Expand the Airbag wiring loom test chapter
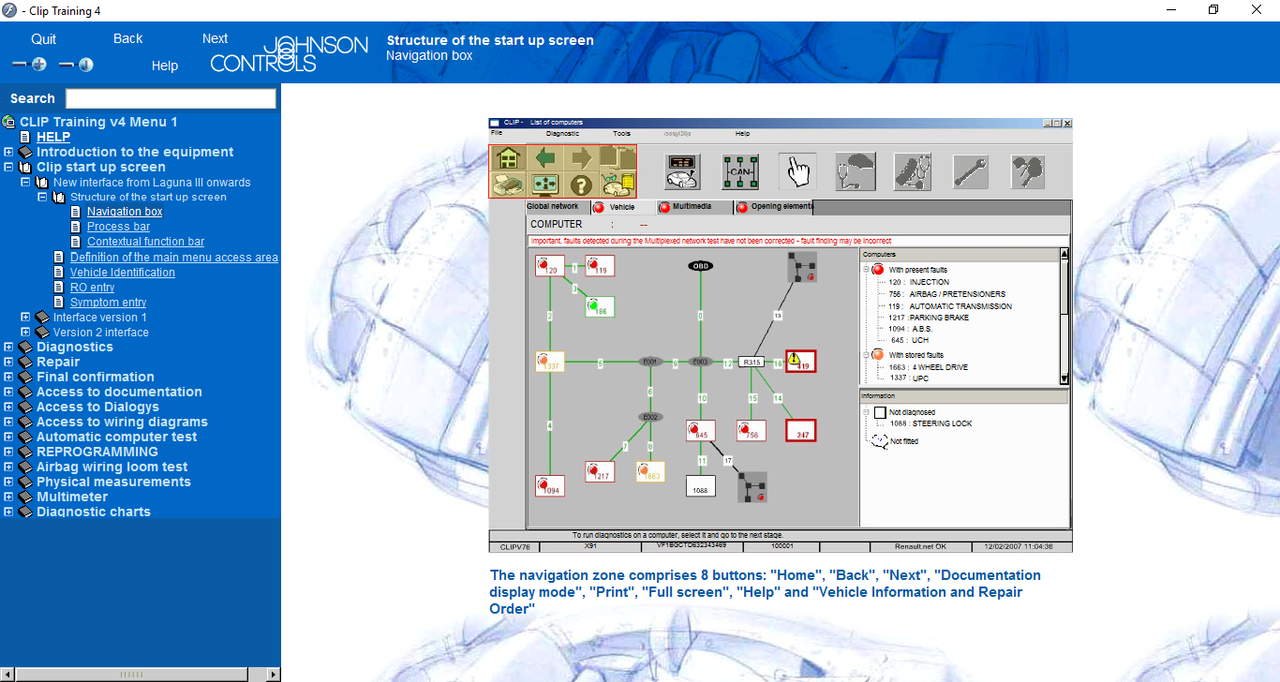The width and height of the screenshot is (1280, 682). pos(9,467)
